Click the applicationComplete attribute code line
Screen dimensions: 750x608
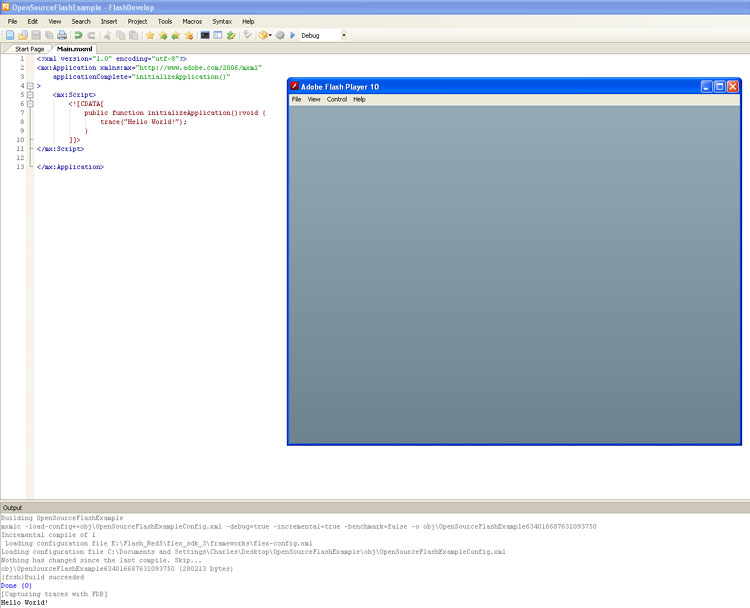coord(142,77)
